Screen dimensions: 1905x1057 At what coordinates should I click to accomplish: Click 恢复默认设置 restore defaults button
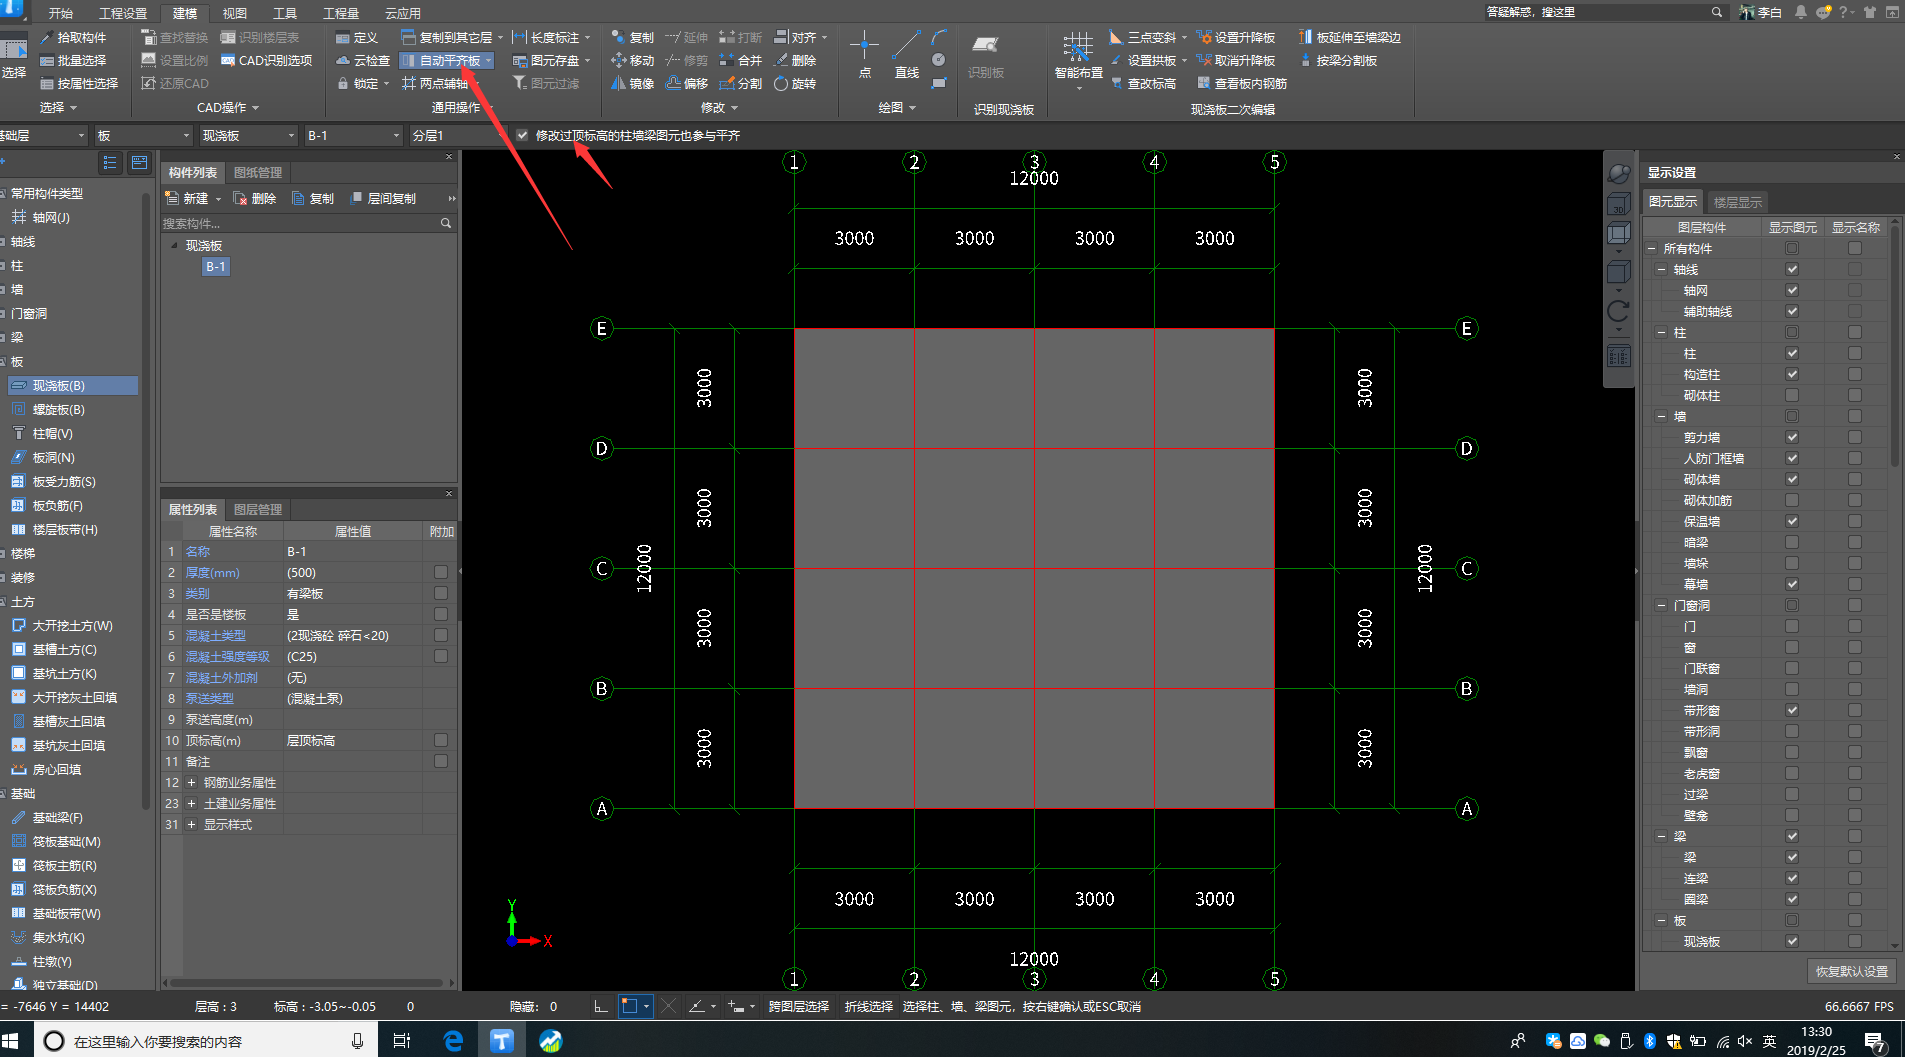(1852, 971)
